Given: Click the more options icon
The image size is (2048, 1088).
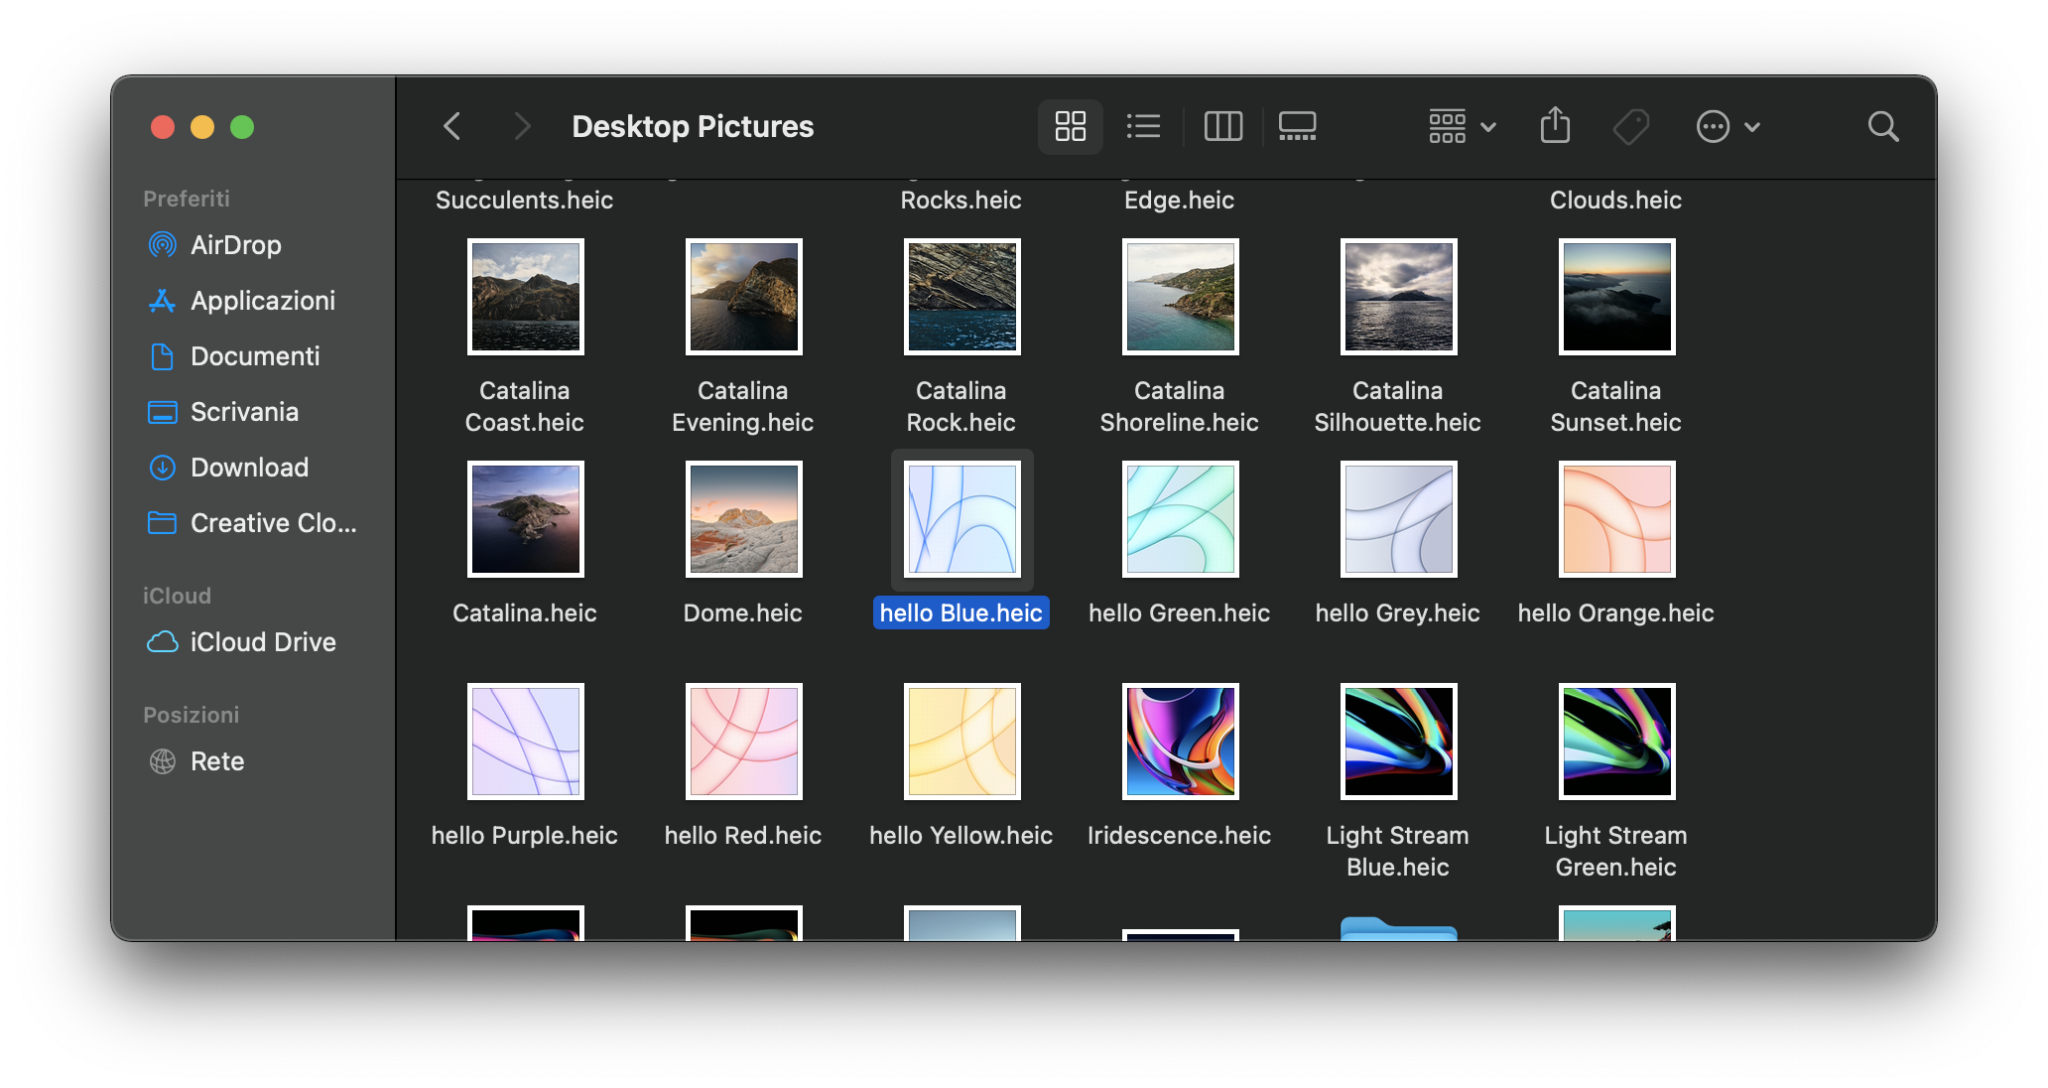Looking at the screenshot, I should tap(1711, 126).
